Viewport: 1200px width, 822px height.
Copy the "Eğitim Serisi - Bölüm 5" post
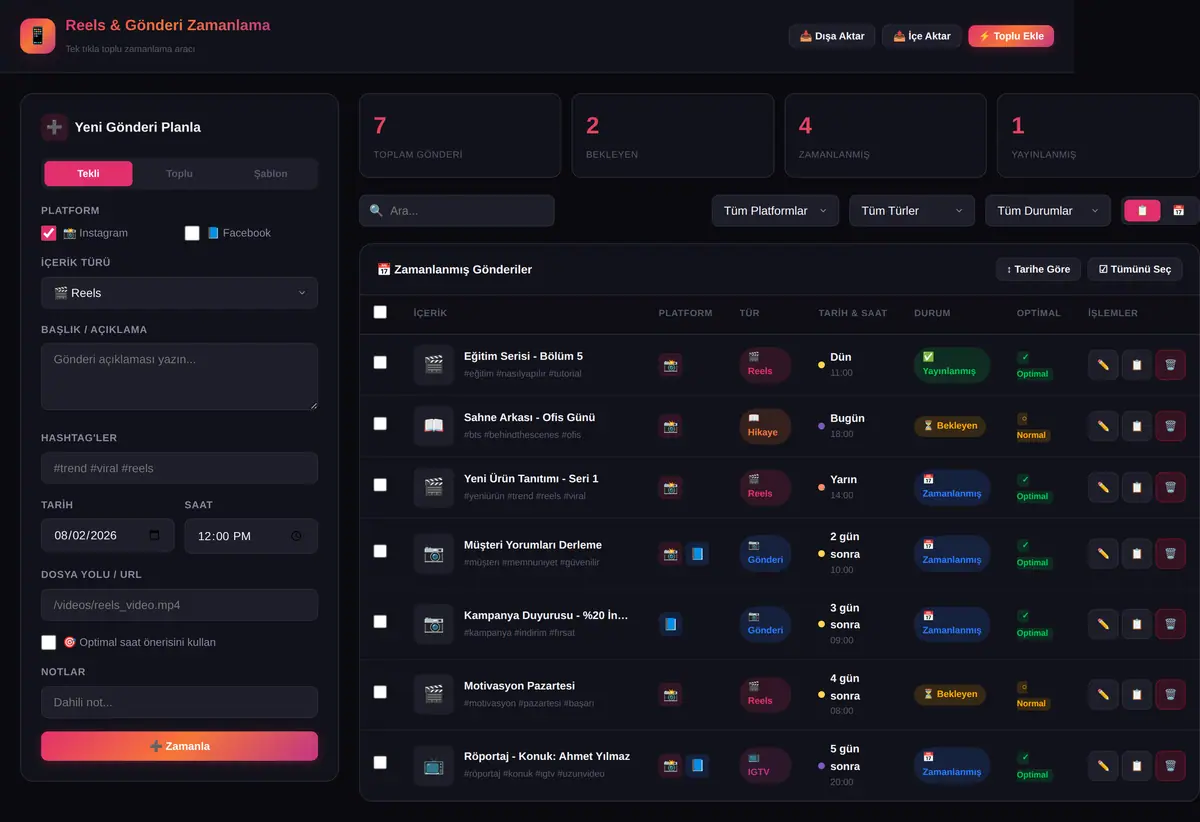pos(1137,365)
